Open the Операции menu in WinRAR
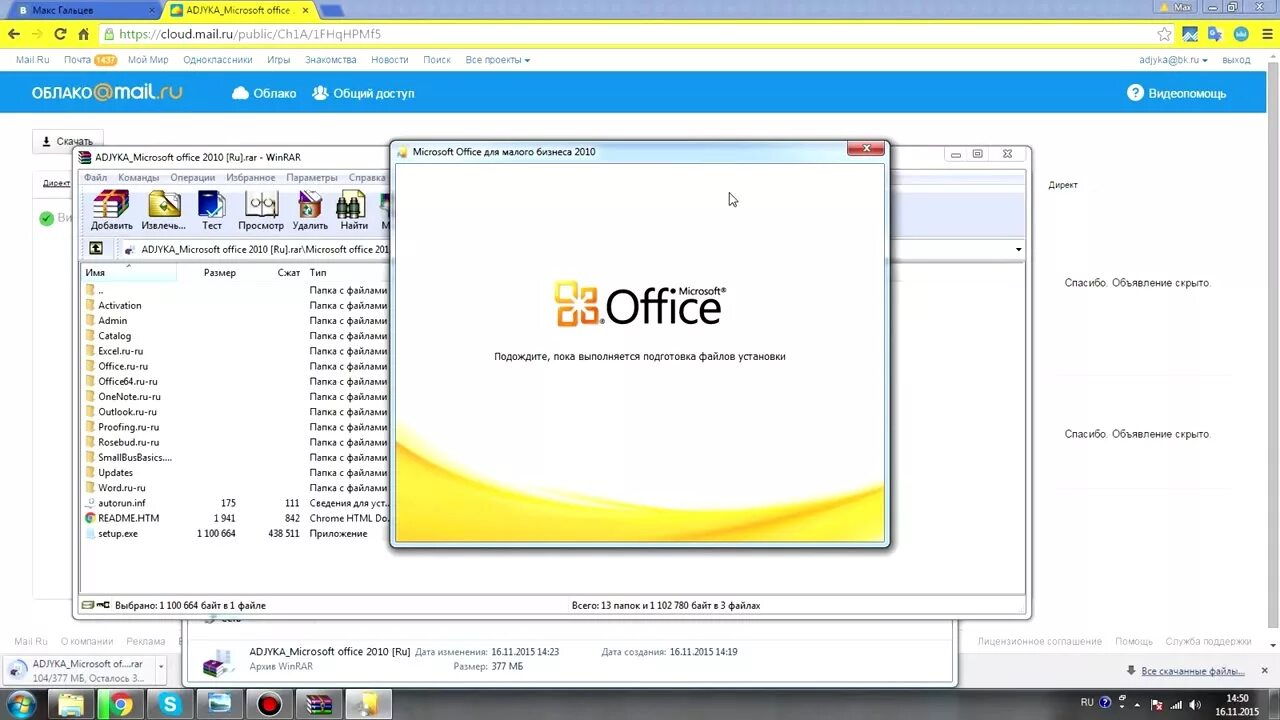Image resolution: width=1280 pixels, height=720 pixels. tap(192, 177)
